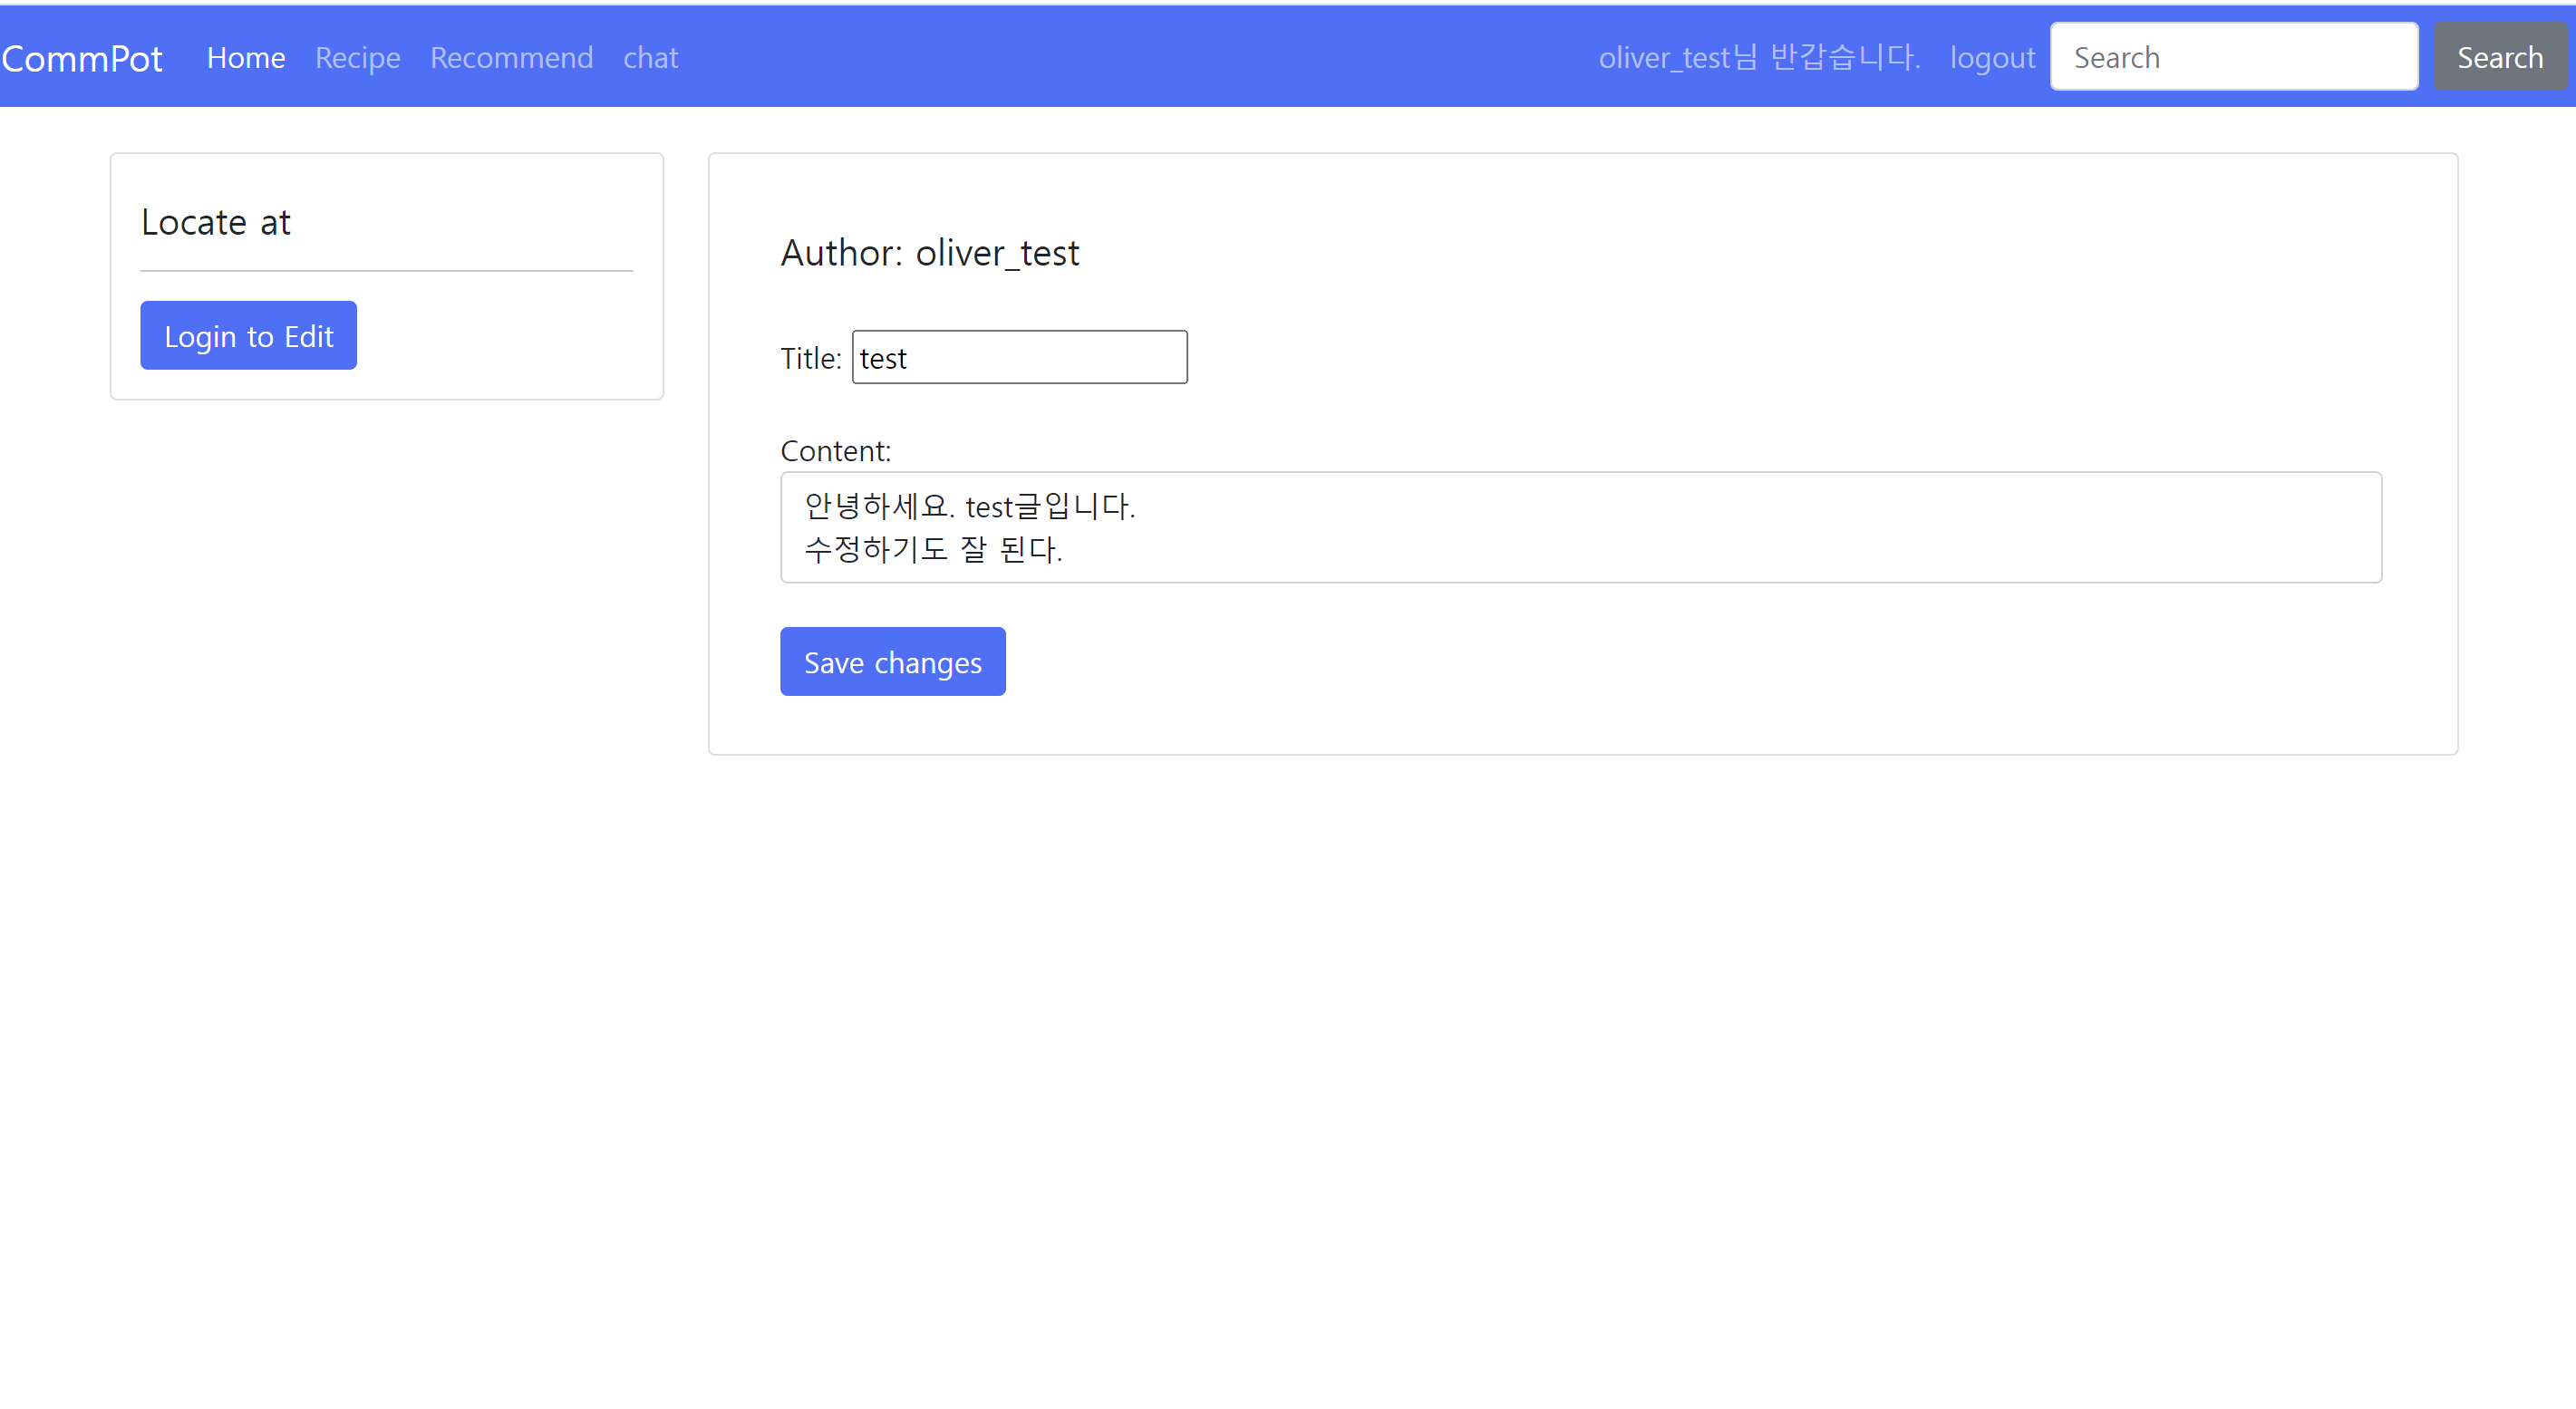2576x1409 pixels.
Task: Open the Recipe page from navbar
Action: [357, 58]
